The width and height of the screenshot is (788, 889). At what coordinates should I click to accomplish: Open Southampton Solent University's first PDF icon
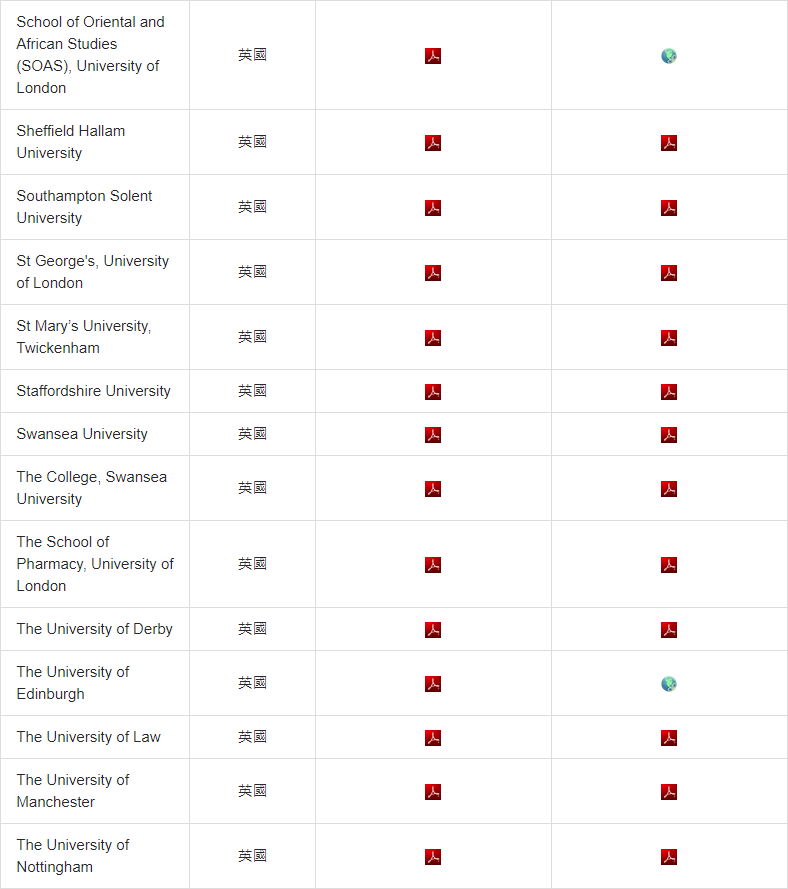[433, 208]
